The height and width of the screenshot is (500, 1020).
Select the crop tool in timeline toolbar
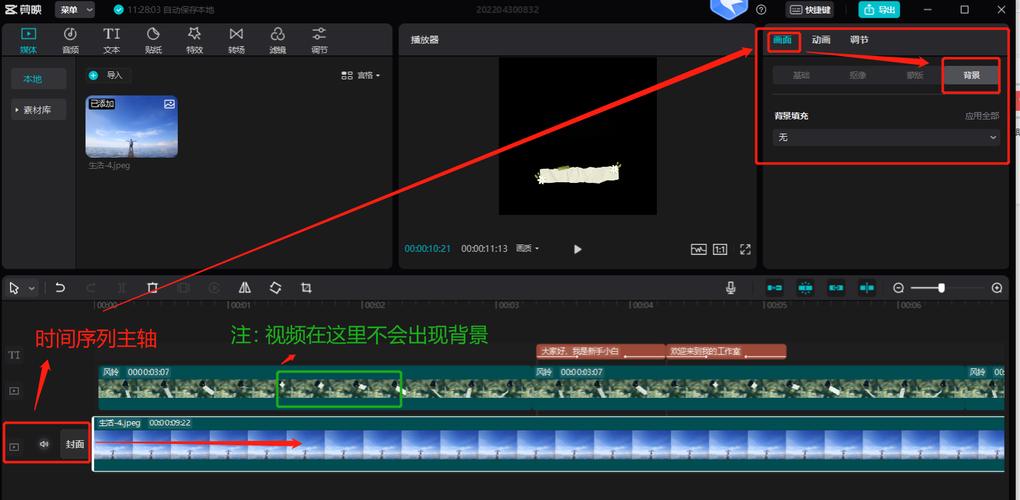click(306, 287)
